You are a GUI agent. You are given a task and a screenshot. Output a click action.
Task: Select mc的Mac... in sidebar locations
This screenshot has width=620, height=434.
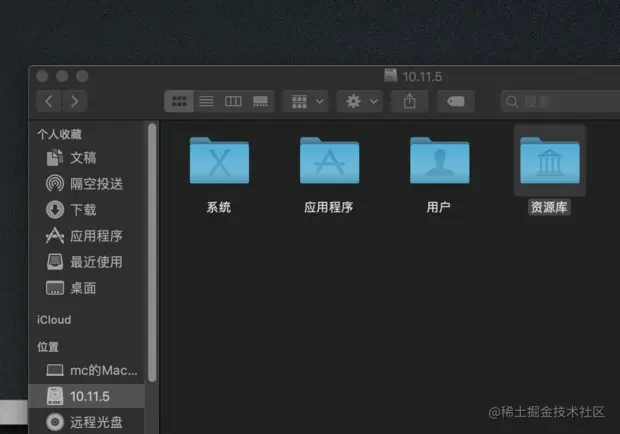click(87, 370)
